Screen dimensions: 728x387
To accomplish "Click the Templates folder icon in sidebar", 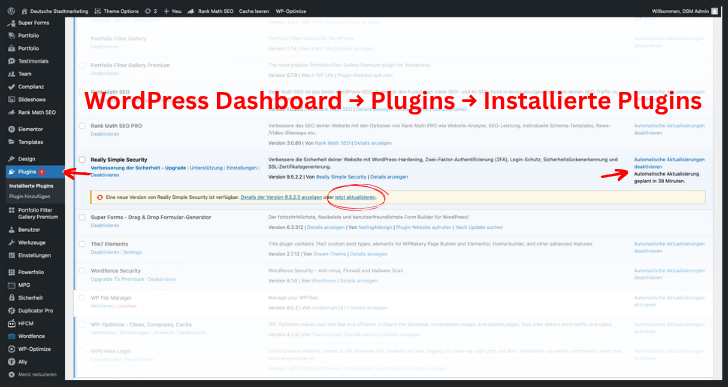I will [x=11, y=142].
